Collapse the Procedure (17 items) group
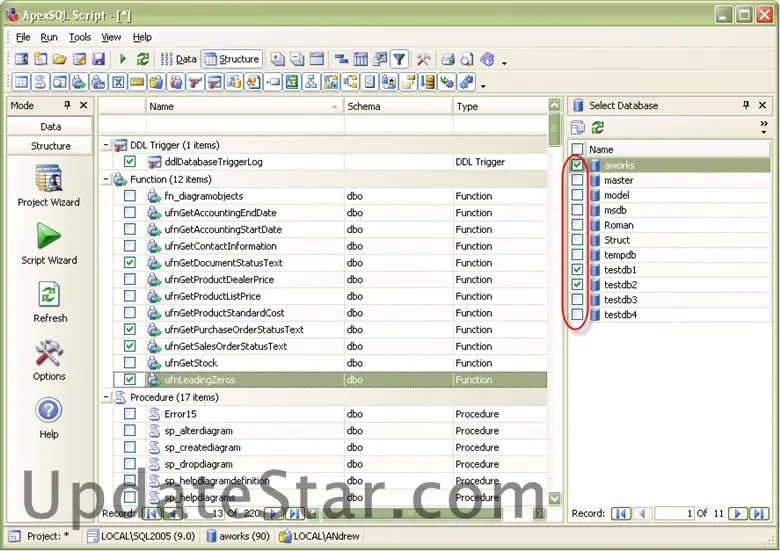 [x=106, y=397]
